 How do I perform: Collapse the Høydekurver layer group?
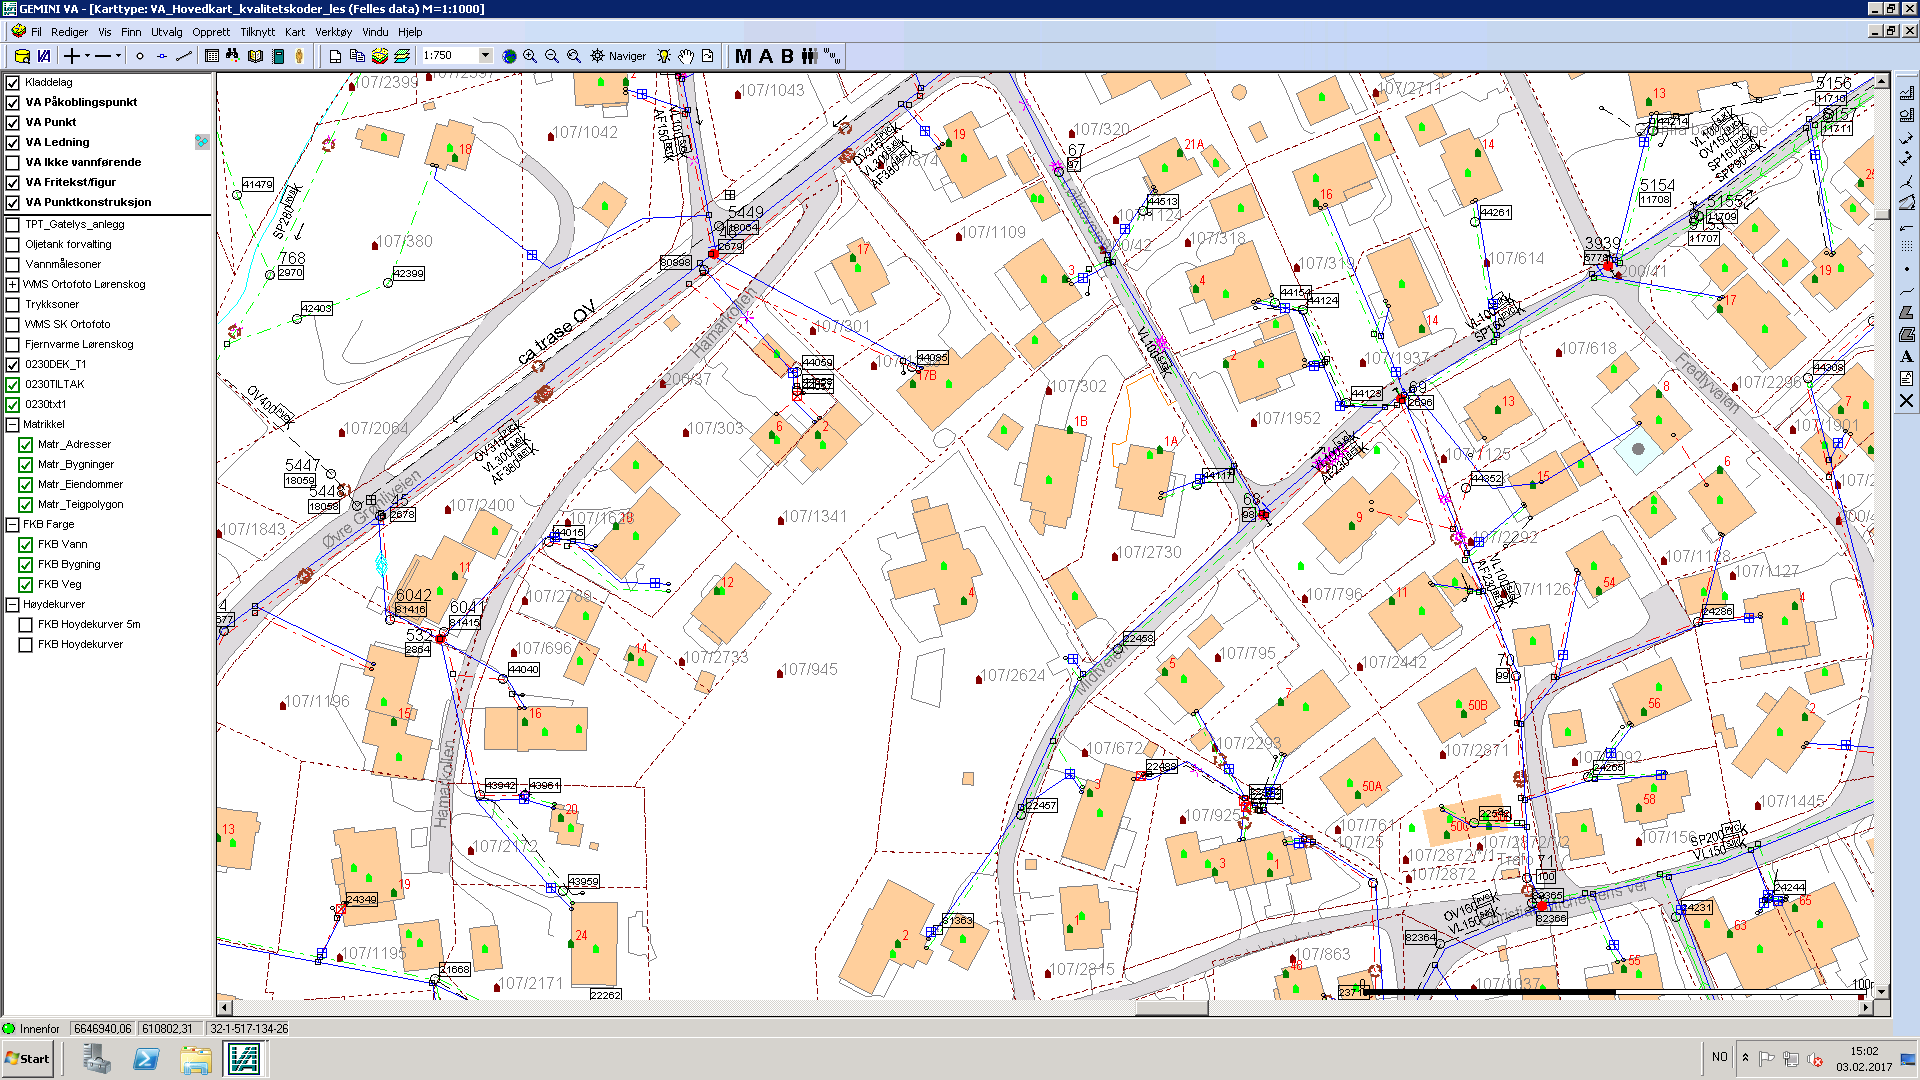(12, 605)
